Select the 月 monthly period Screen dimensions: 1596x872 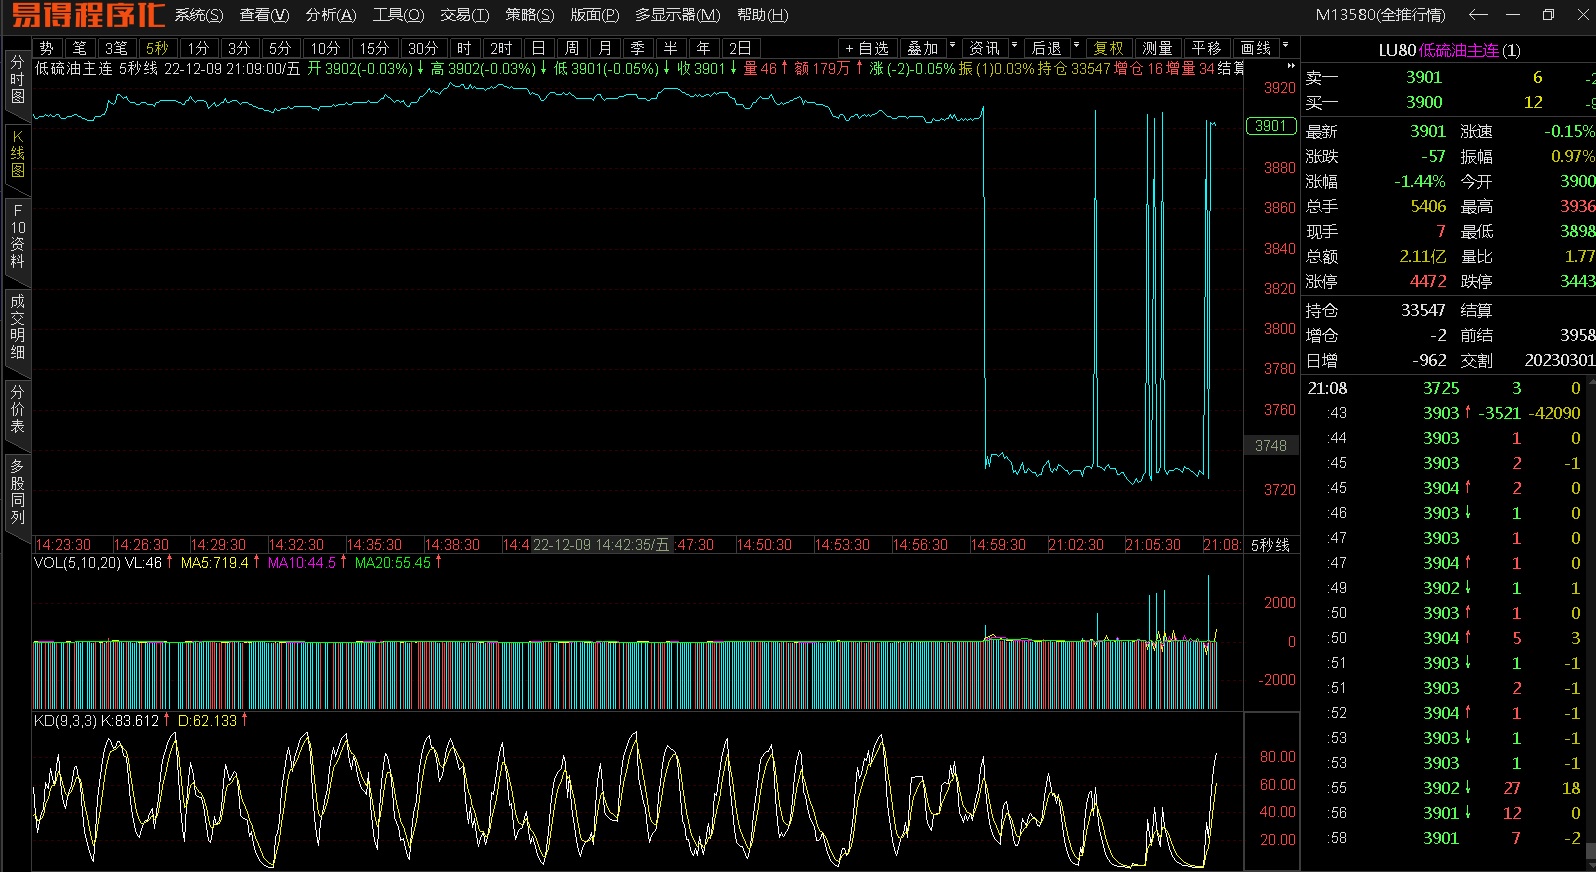pos(604,48)
